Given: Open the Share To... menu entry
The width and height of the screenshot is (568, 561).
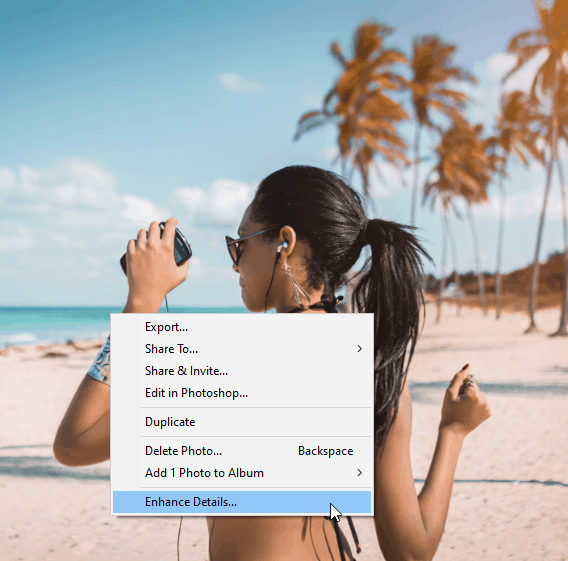Looking at the screenshot, I should (242, 349).
